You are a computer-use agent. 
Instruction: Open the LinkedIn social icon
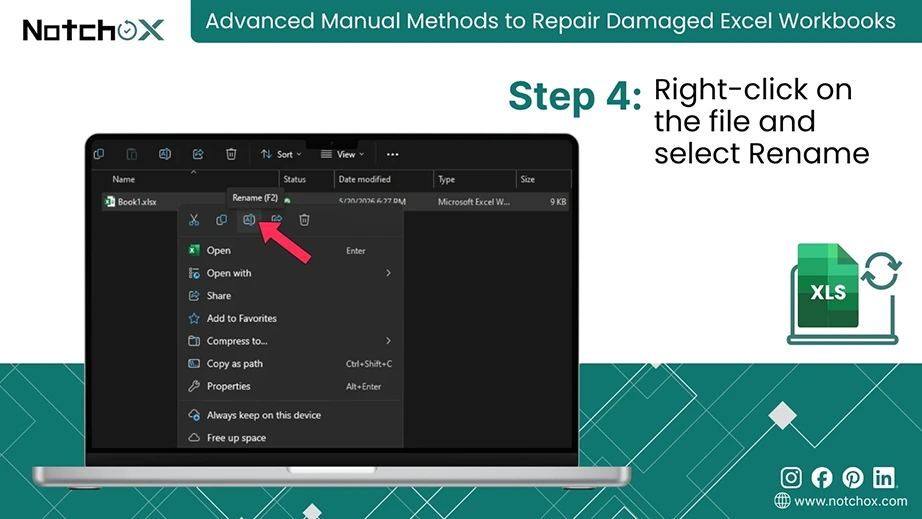pyautogui.click(x=884, y=477)
